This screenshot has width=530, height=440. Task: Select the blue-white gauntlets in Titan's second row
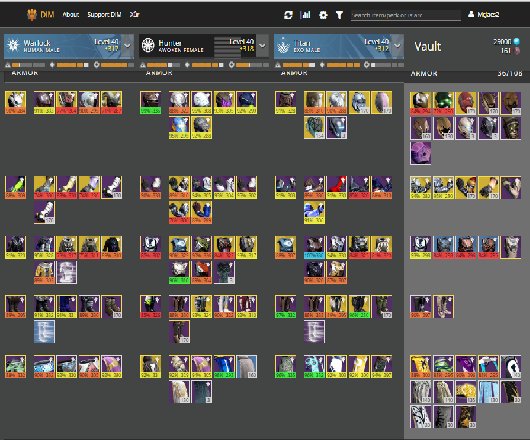tap(314, 213)
